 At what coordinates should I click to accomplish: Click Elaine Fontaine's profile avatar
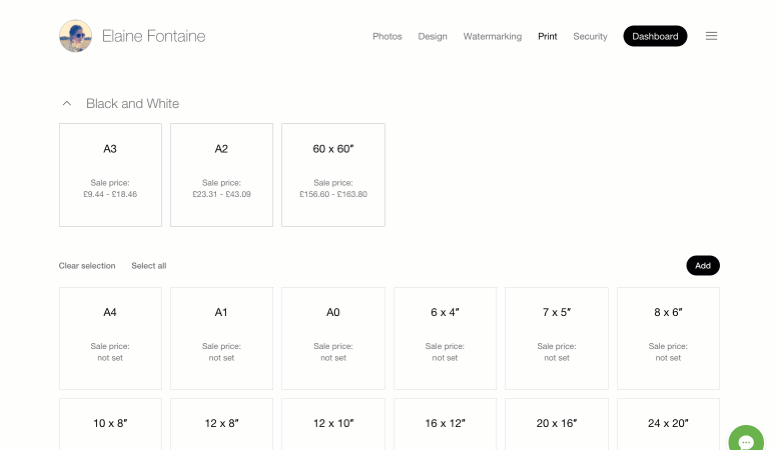coord(75,36)
